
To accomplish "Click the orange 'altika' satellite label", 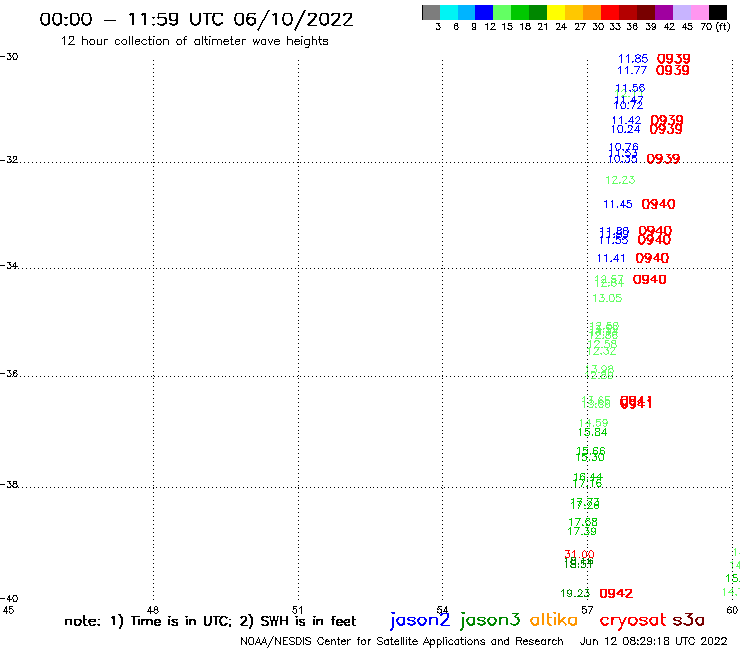I will point(553,620).
